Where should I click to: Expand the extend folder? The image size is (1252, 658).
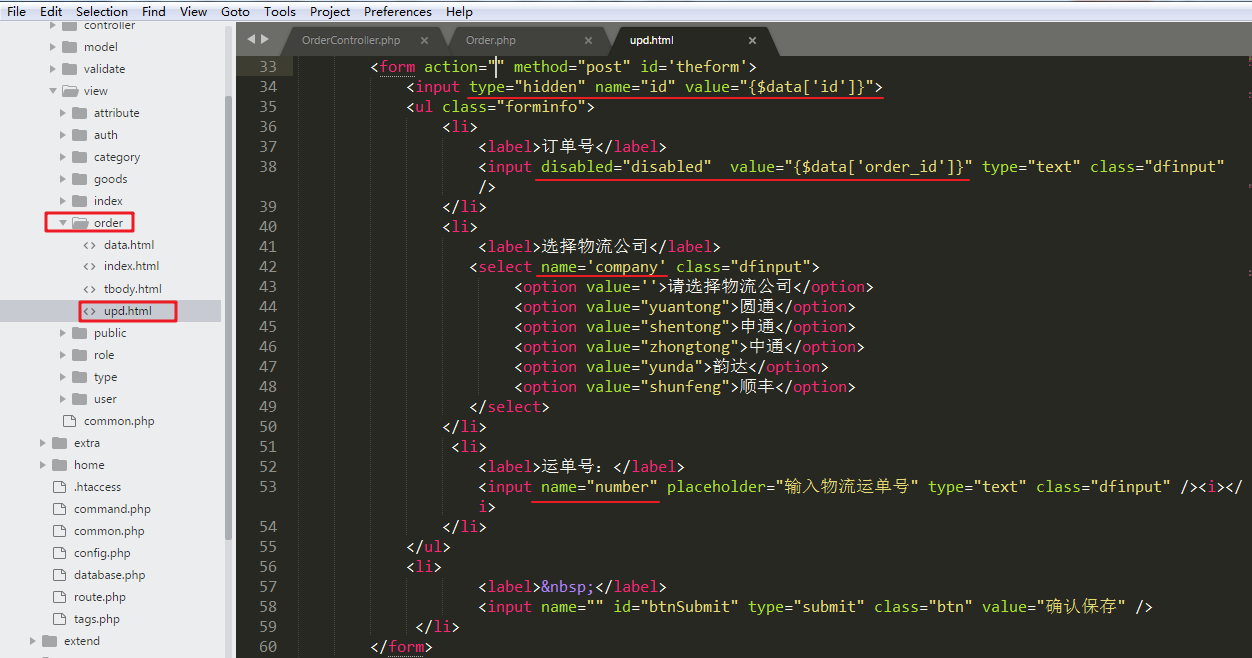pos(33,641)
